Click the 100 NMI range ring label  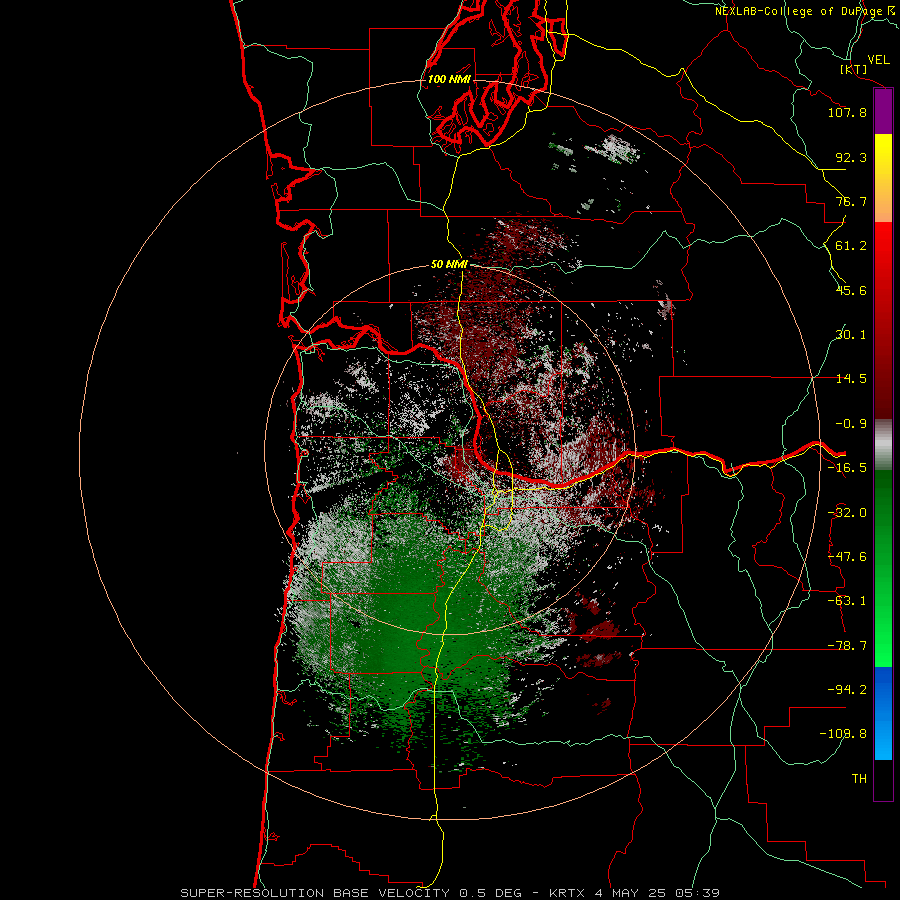point(449,79)
